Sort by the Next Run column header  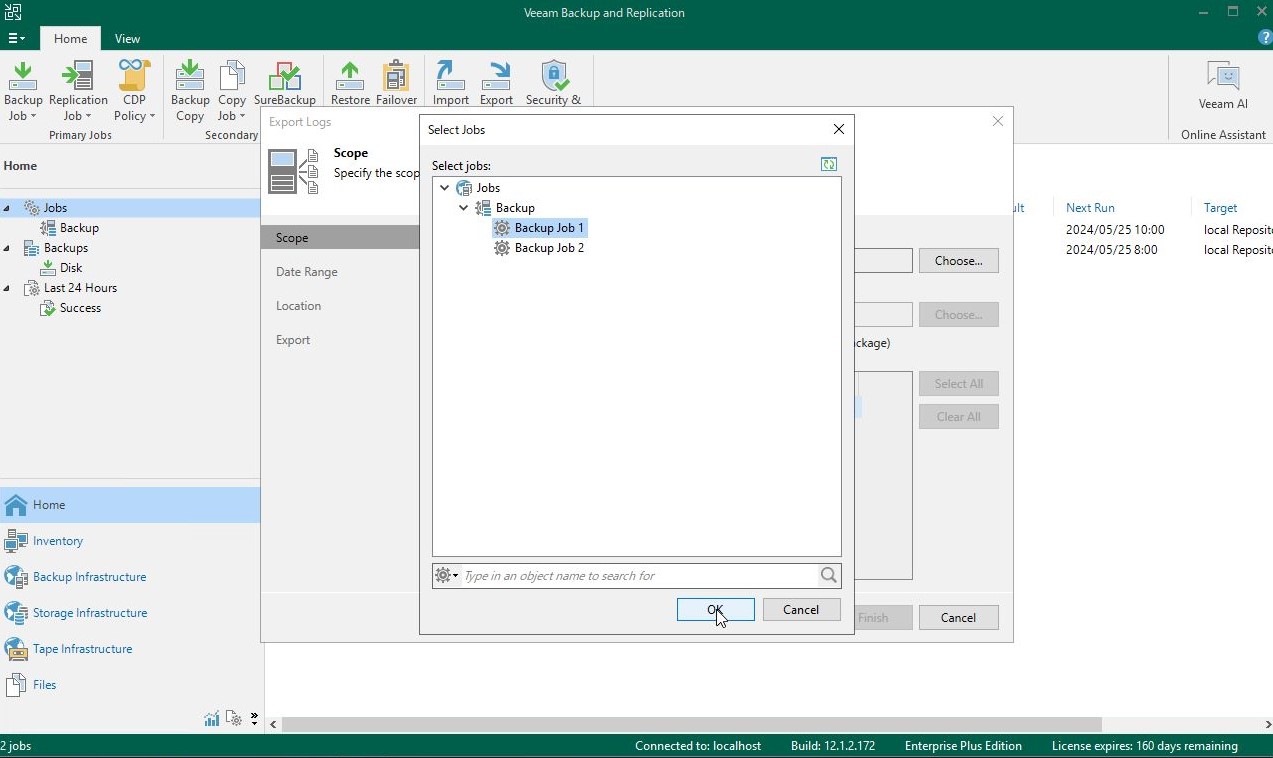click(x=1090, y=208)
